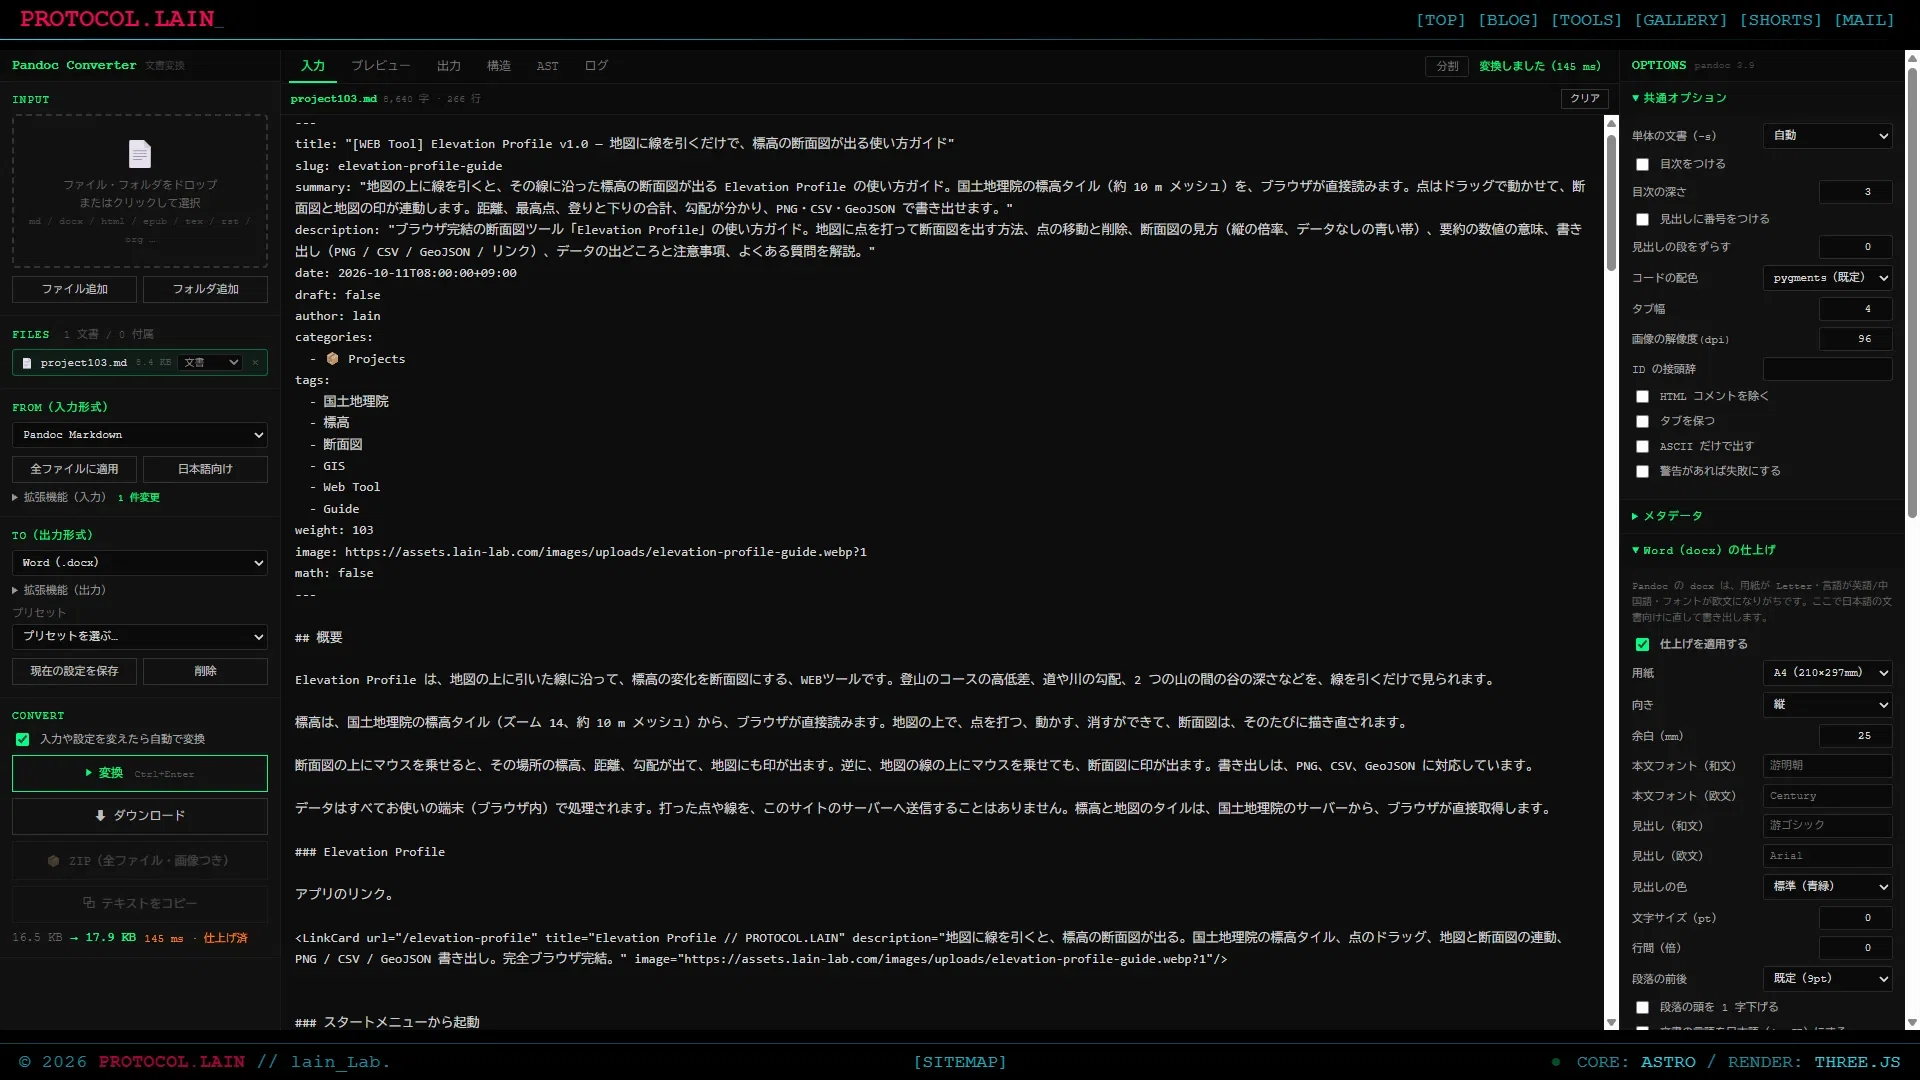The height and width of the screenshot is (1080, 1920).
Task: Click the play icon on the 変換 button
Action: [89, 773]
